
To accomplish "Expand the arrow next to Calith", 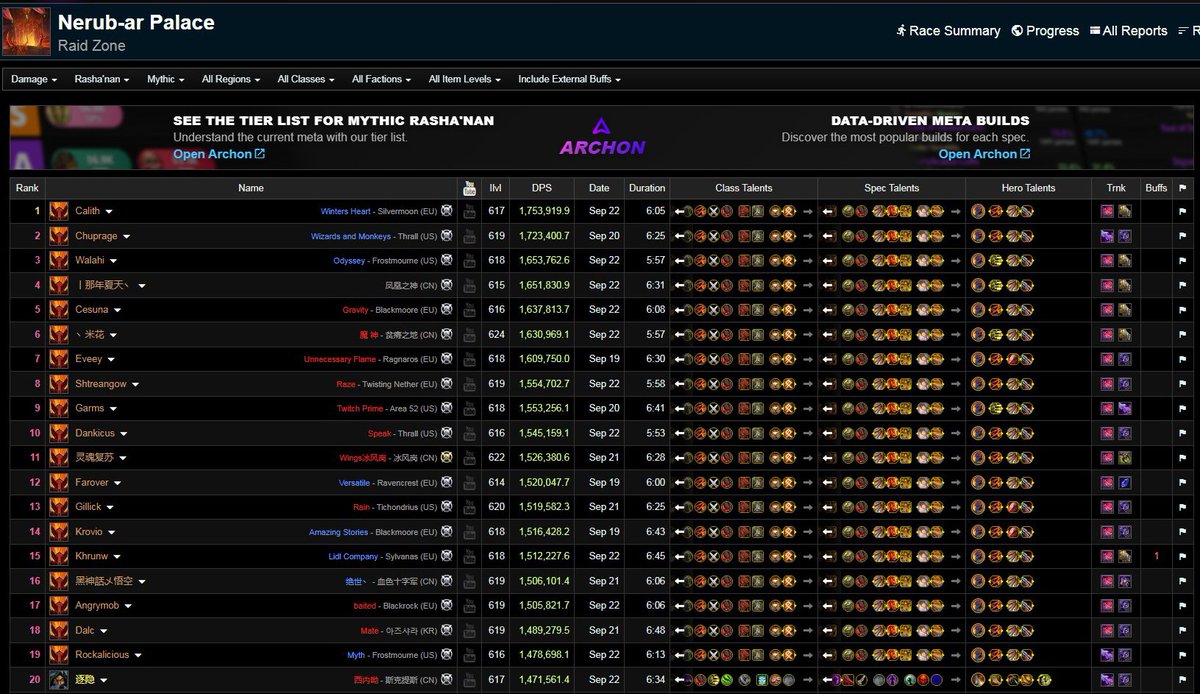I will pos(109,212).
